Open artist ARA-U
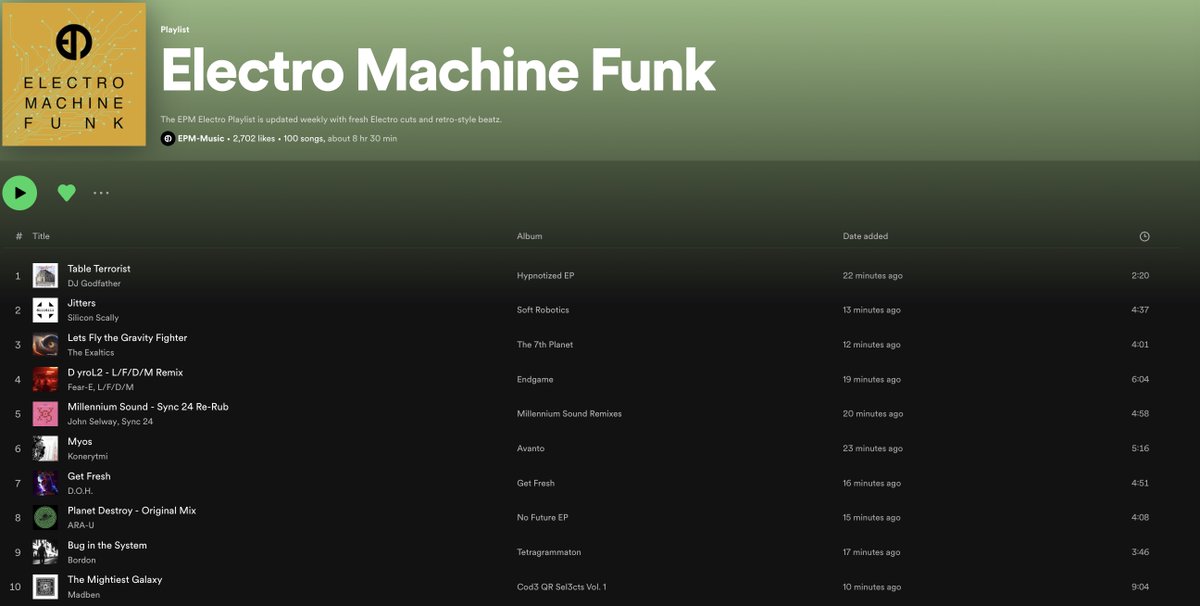Image resolution: width=1200 pixels, height=606 pixels. pyautogui.click(x=81, y=525)
